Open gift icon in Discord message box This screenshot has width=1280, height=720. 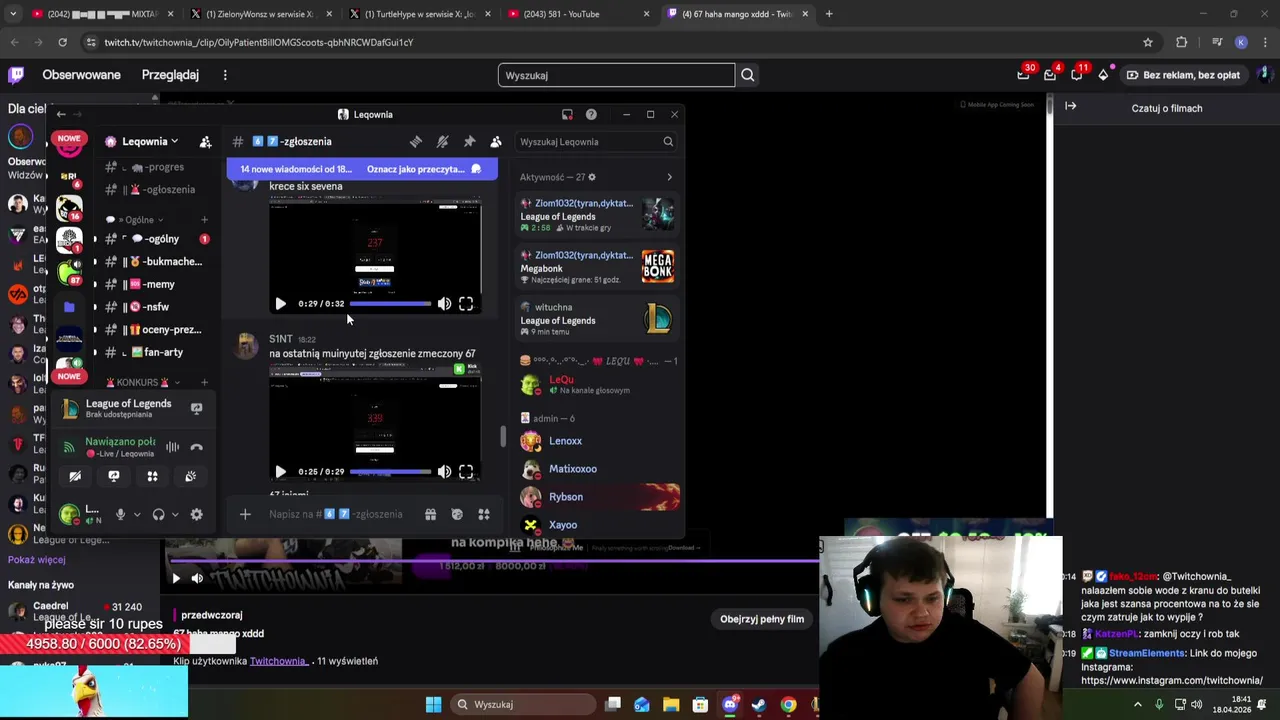click(430, 515)
